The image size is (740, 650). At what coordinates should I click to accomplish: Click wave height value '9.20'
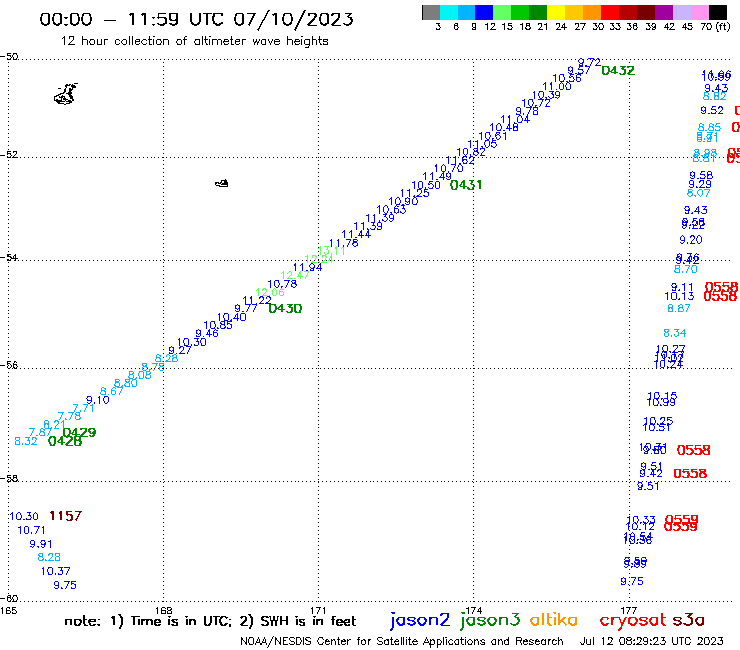point(691,240)
